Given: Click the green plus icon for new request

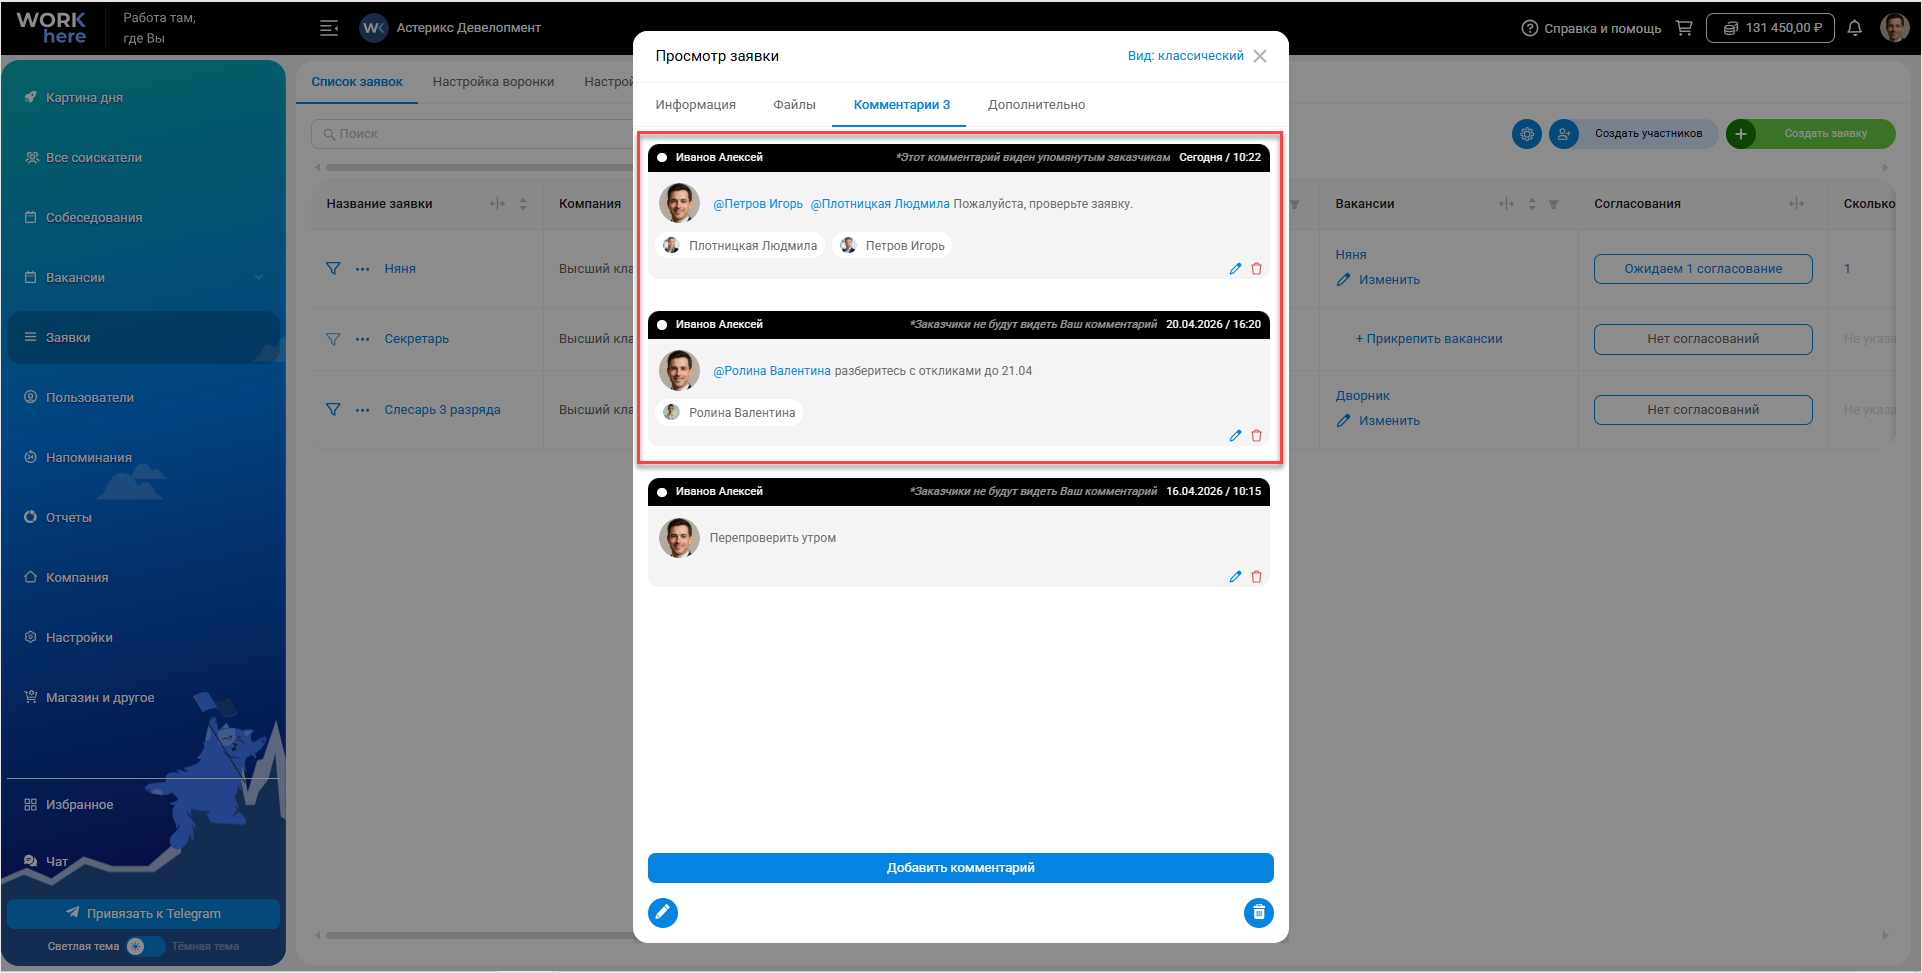Looking at the screenshot, I should (1741, 134).
